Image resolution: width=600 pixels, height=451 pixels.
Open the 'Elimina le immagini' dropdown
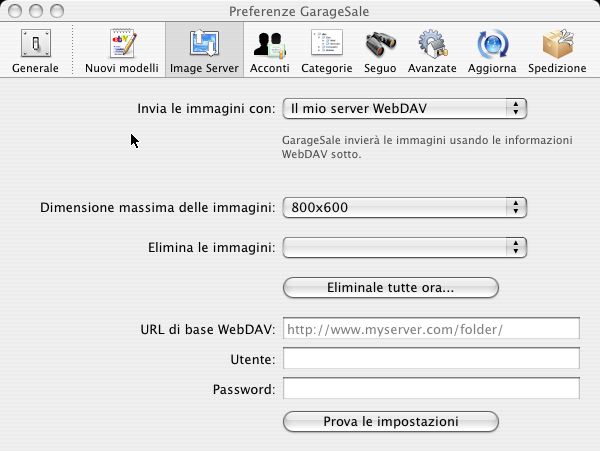point(405,247)
